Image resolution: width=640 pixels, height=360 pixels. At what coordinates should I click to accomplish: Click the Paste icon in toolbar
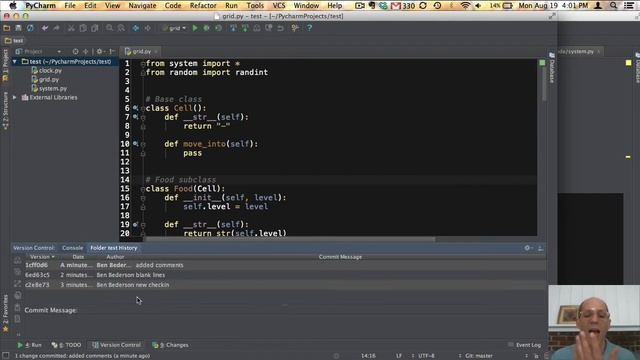(x=95, y=28)
